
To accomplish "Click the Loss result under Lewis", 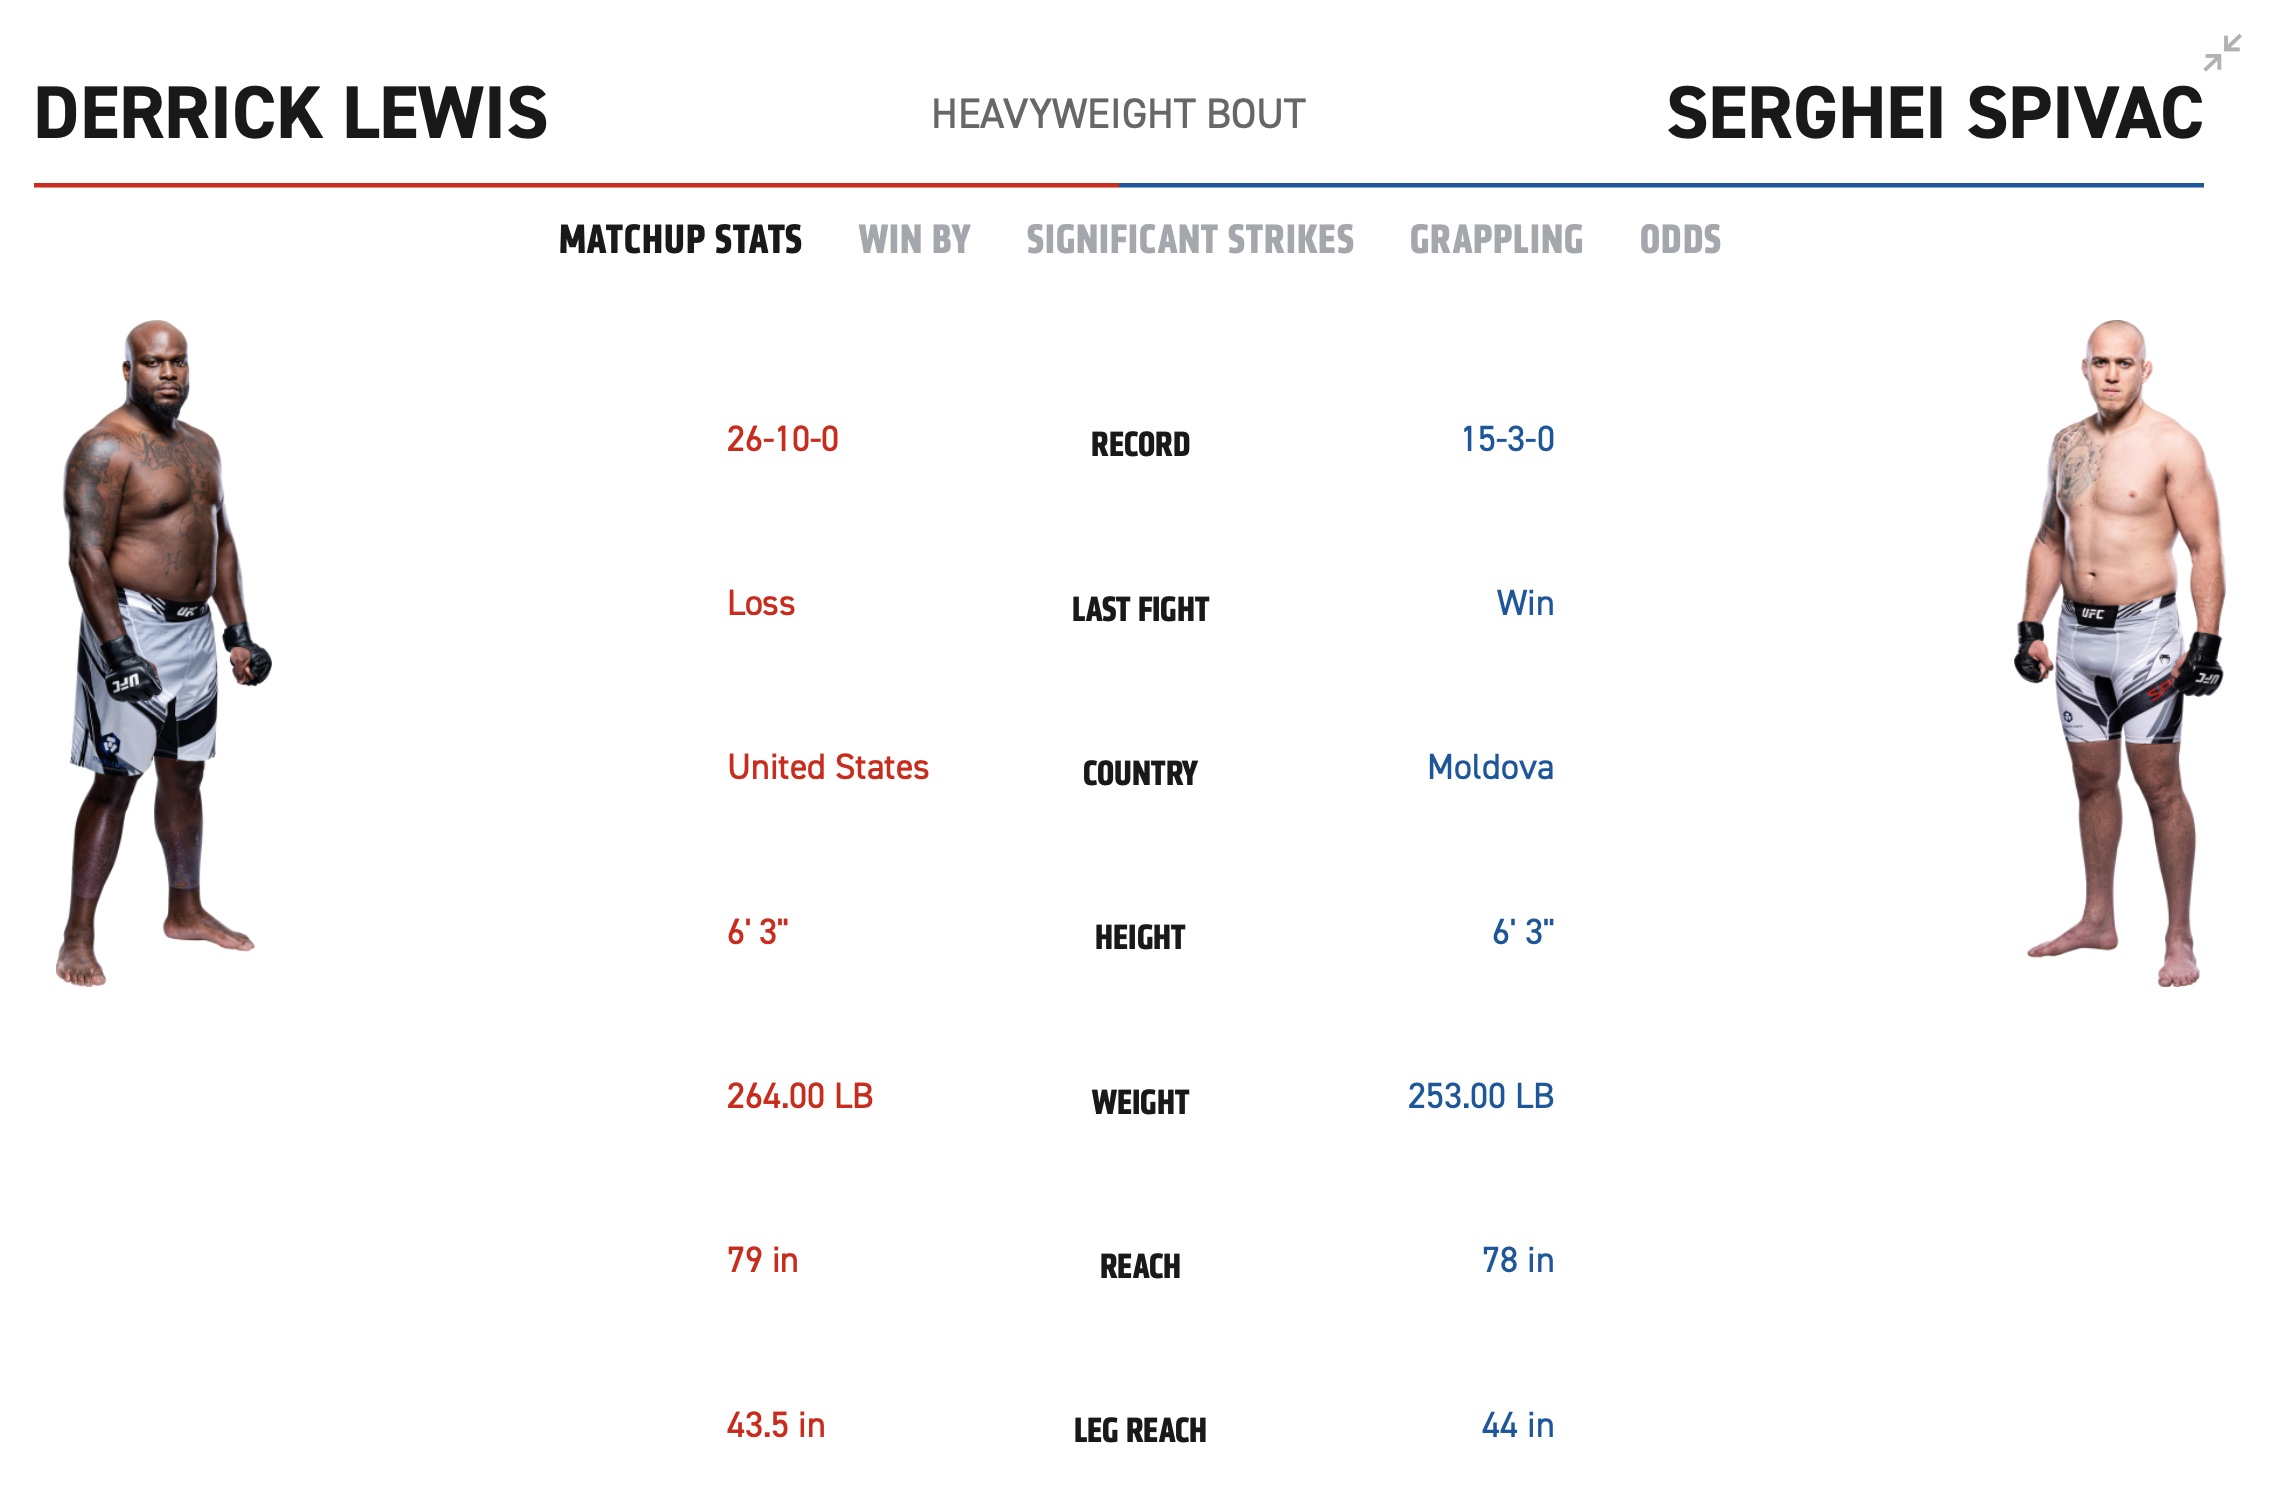I will [762, 603].
